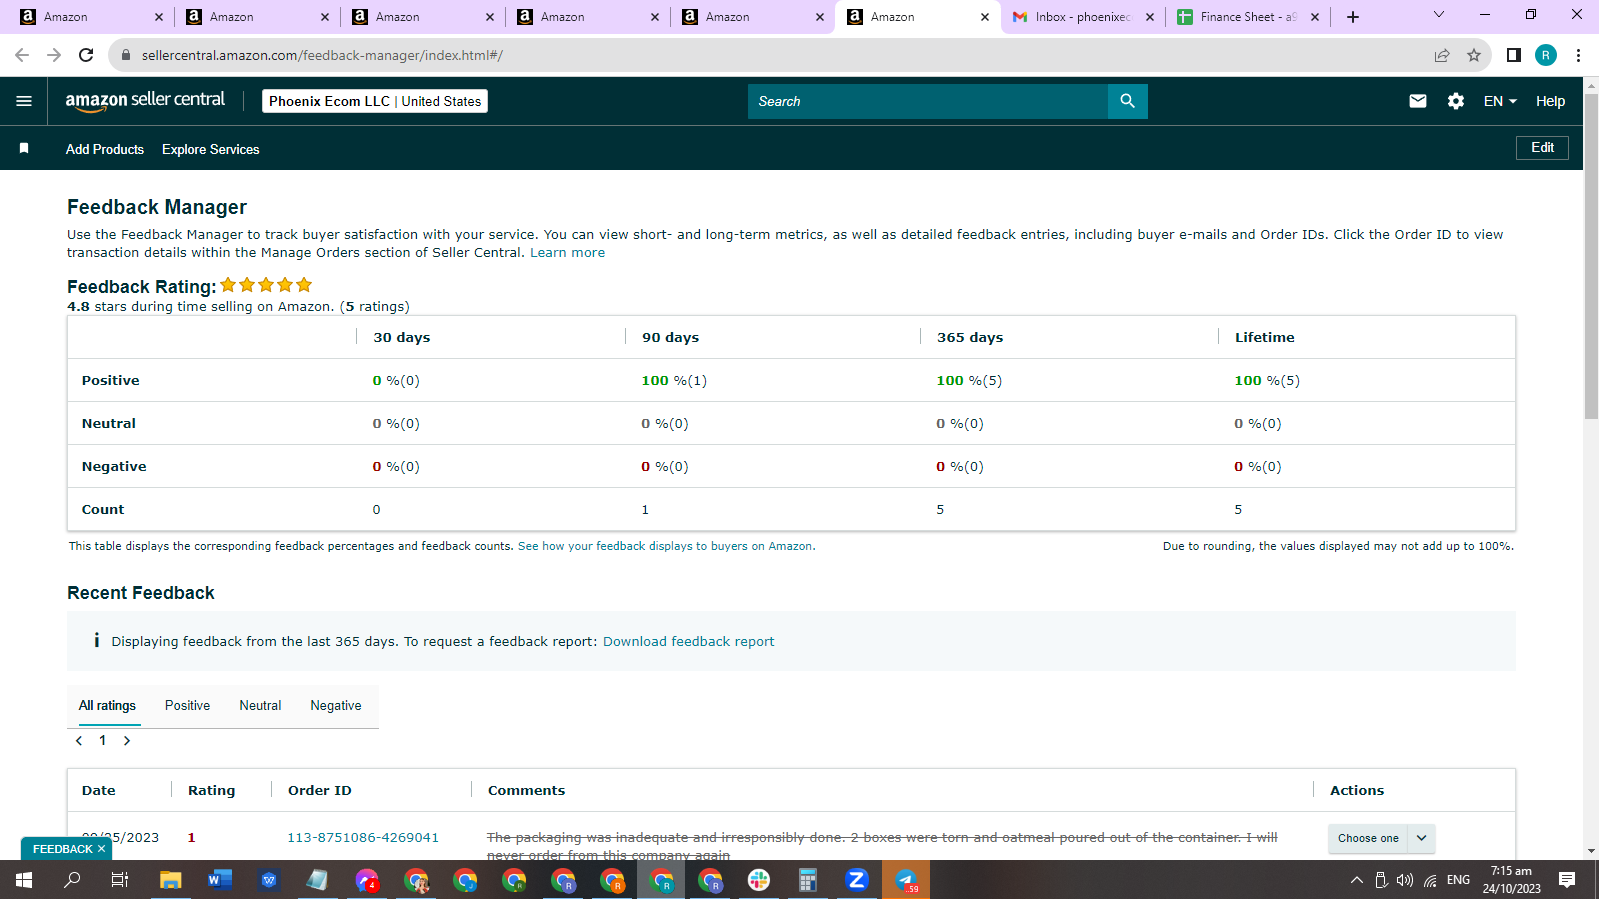Viewport: 1599px width, 899px height.
Task: Open the Windows notification center
Action: [x=1567, y=880]
